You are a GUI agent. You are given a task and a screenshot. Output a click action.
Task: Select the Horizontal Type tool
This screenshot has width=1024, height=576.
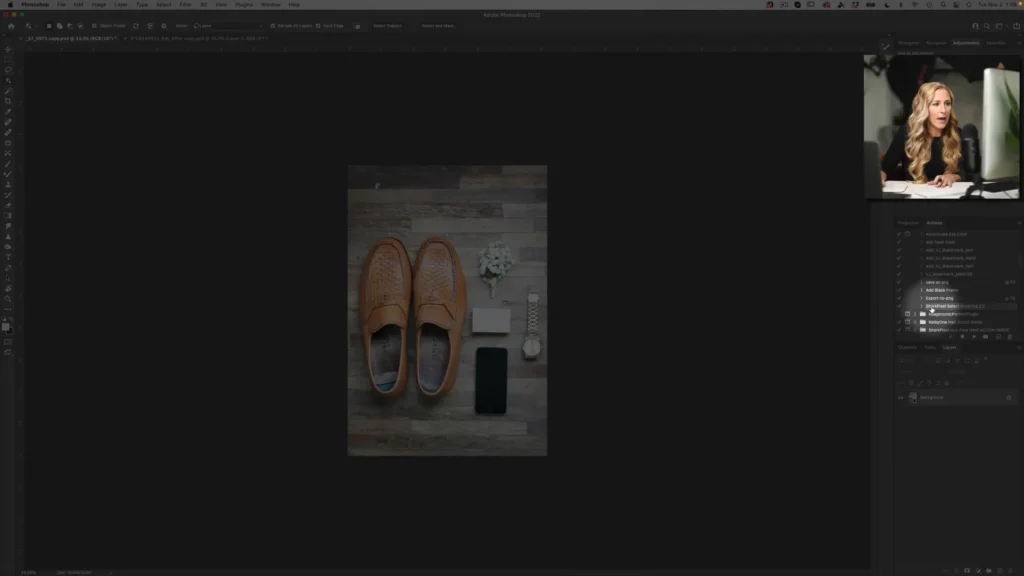pyautogui.click(x=8, y=257)
